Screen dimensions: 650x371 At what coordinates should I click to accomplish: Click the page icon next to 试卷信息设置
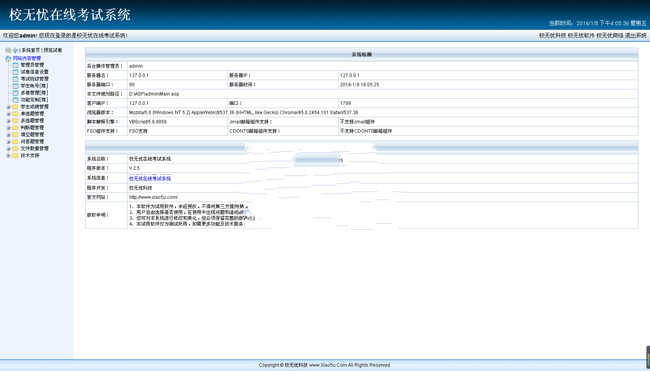click(x=15, y=72)
